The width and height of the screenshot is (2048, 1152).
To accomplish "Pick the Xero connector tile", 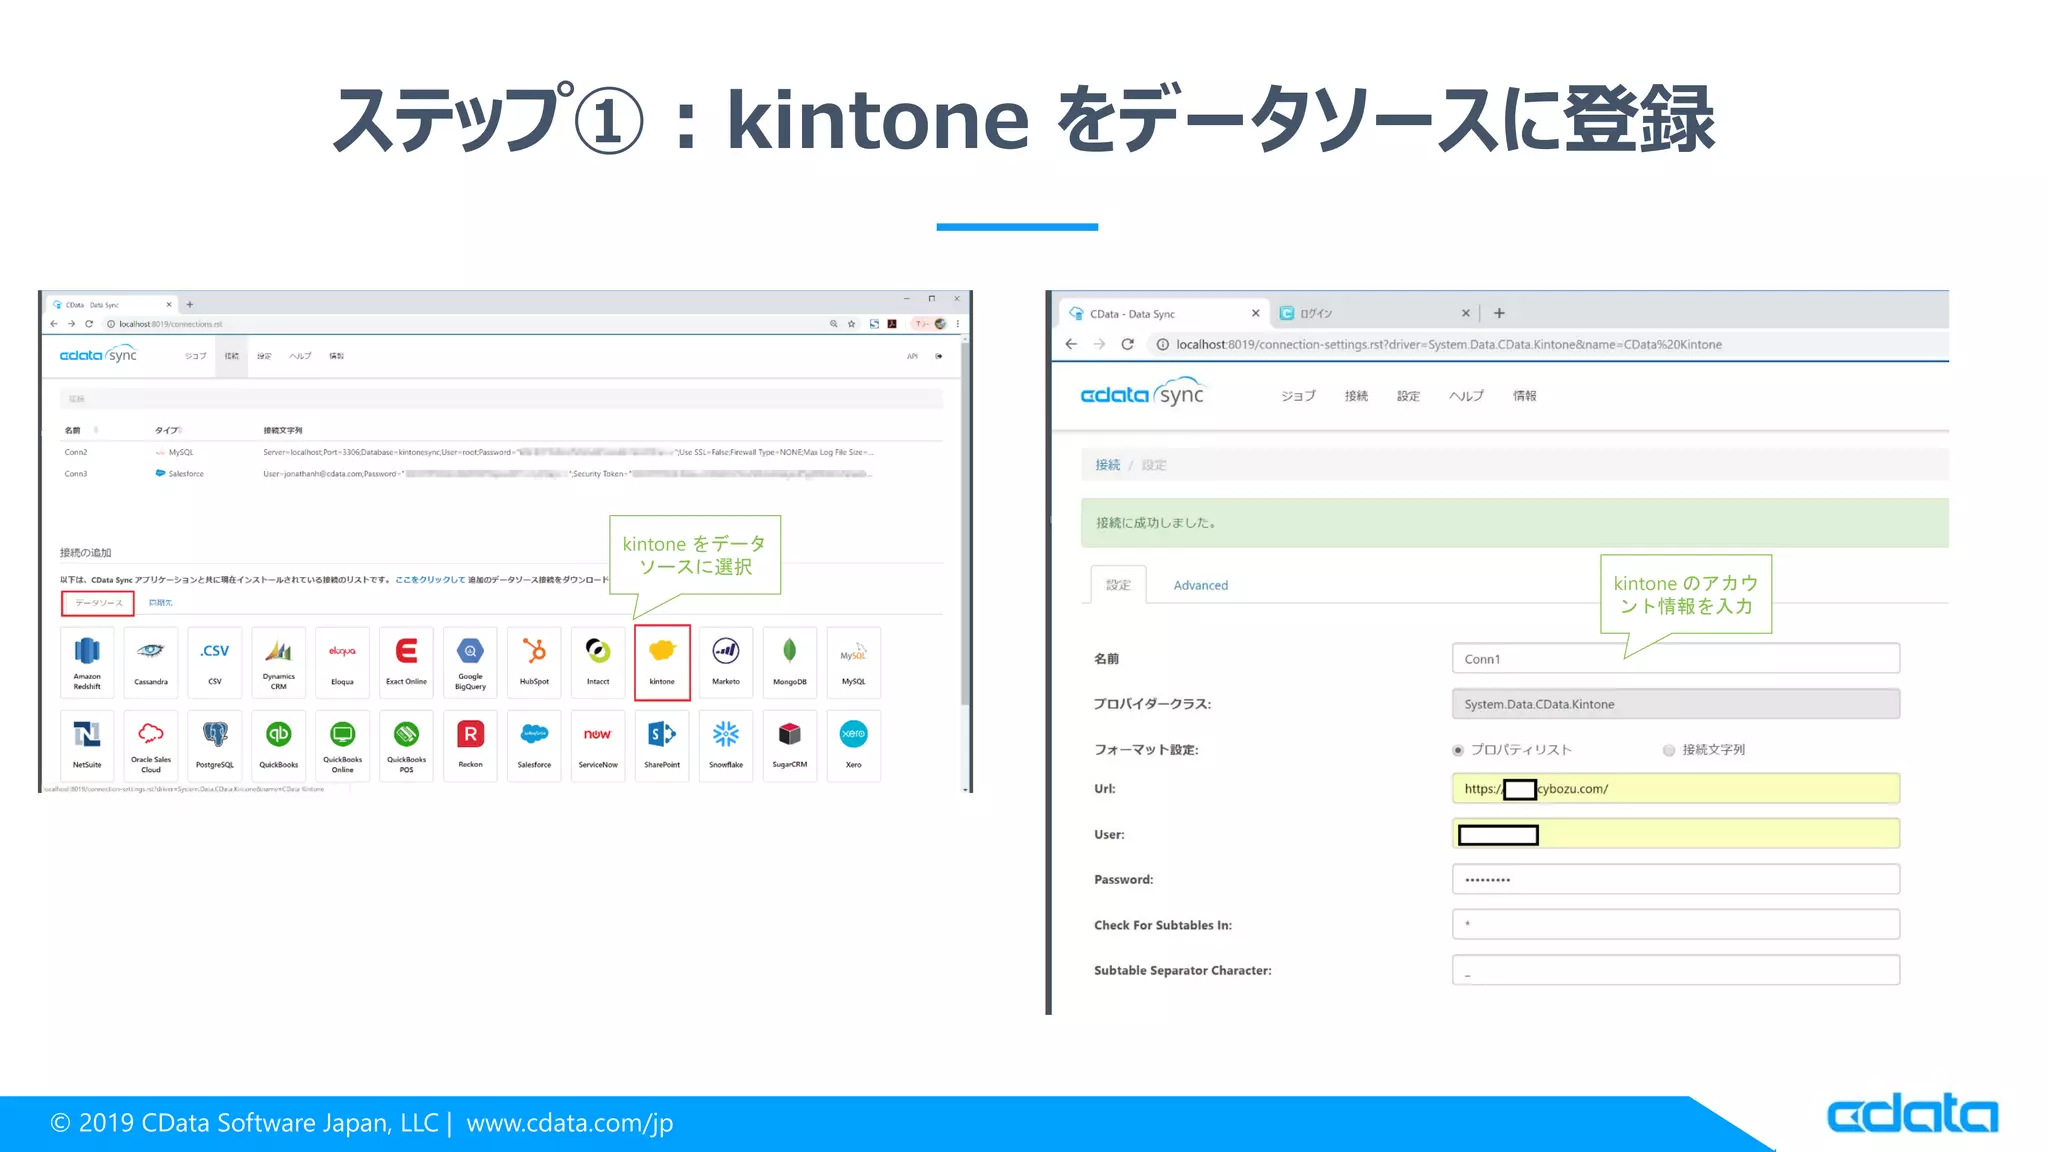I will point(854,746).
